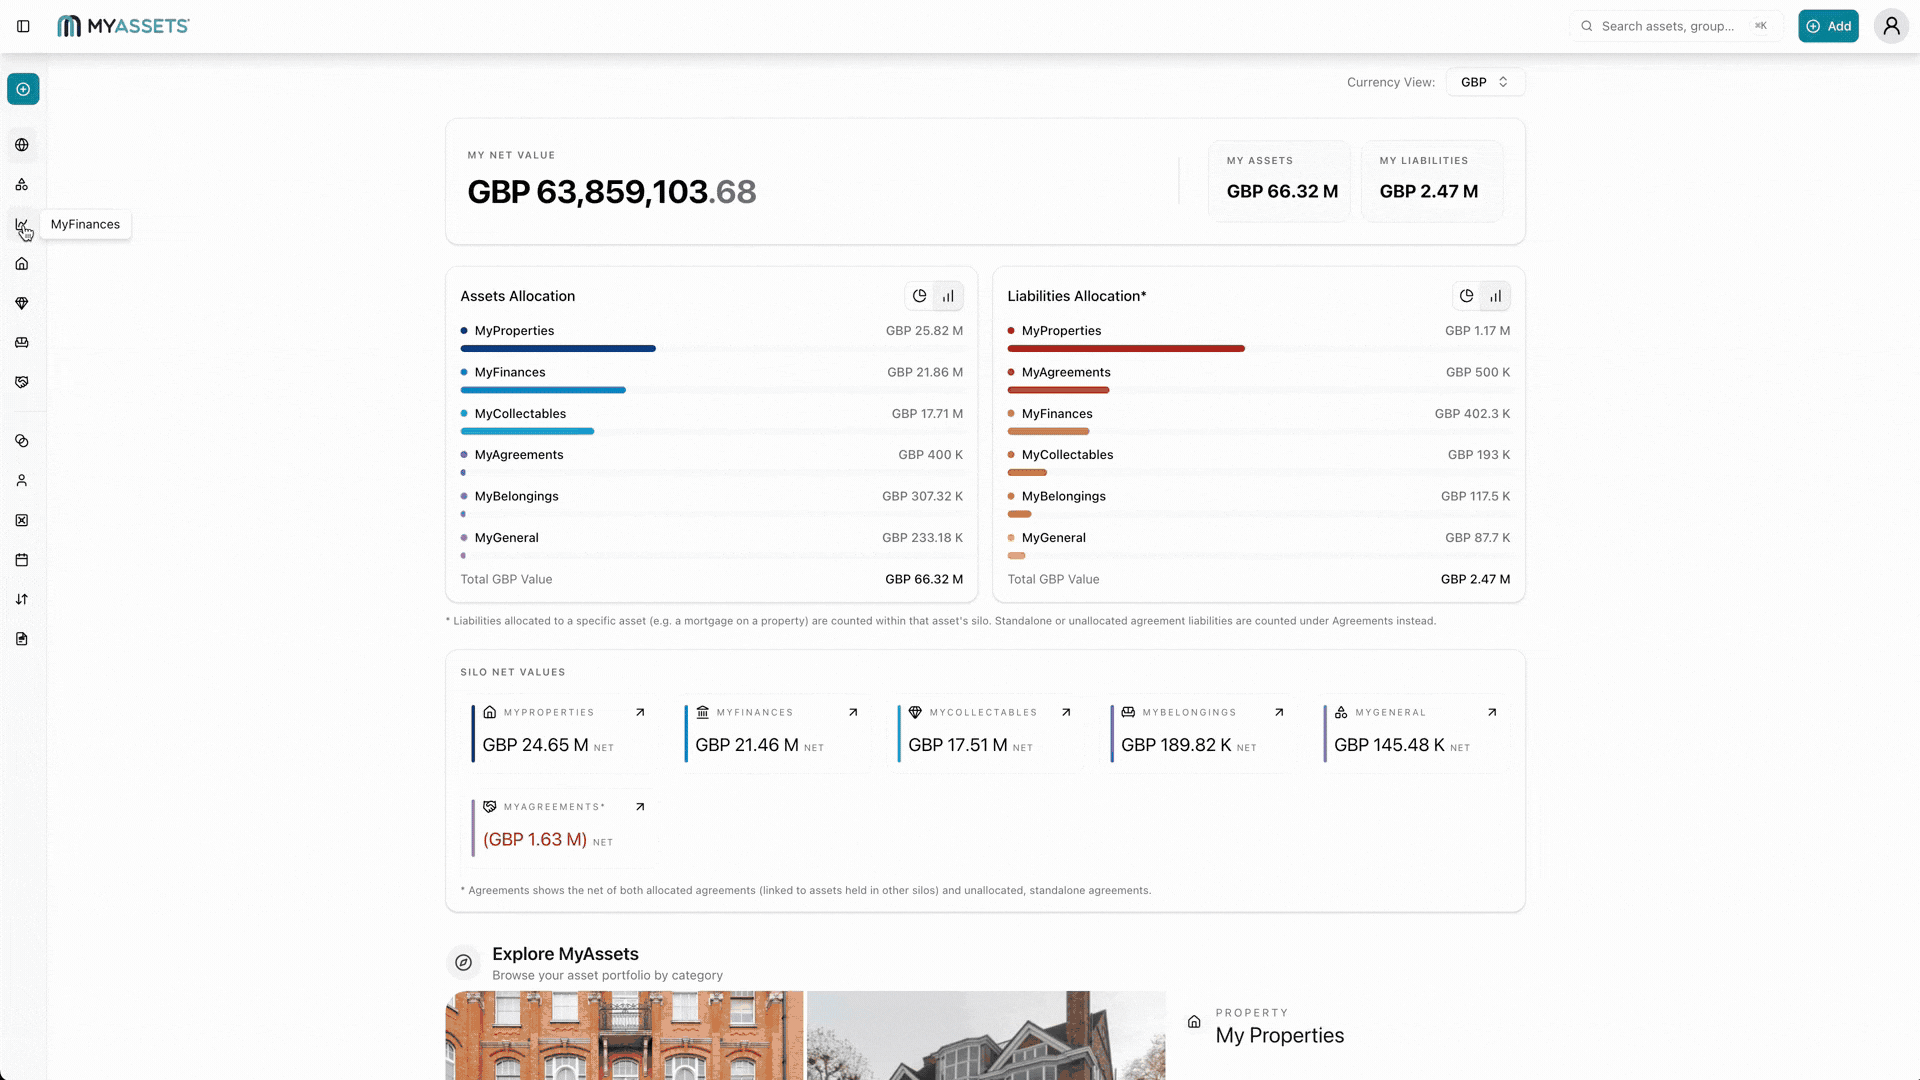Open MyGeneral silo arrow link

pos(1492,713)
